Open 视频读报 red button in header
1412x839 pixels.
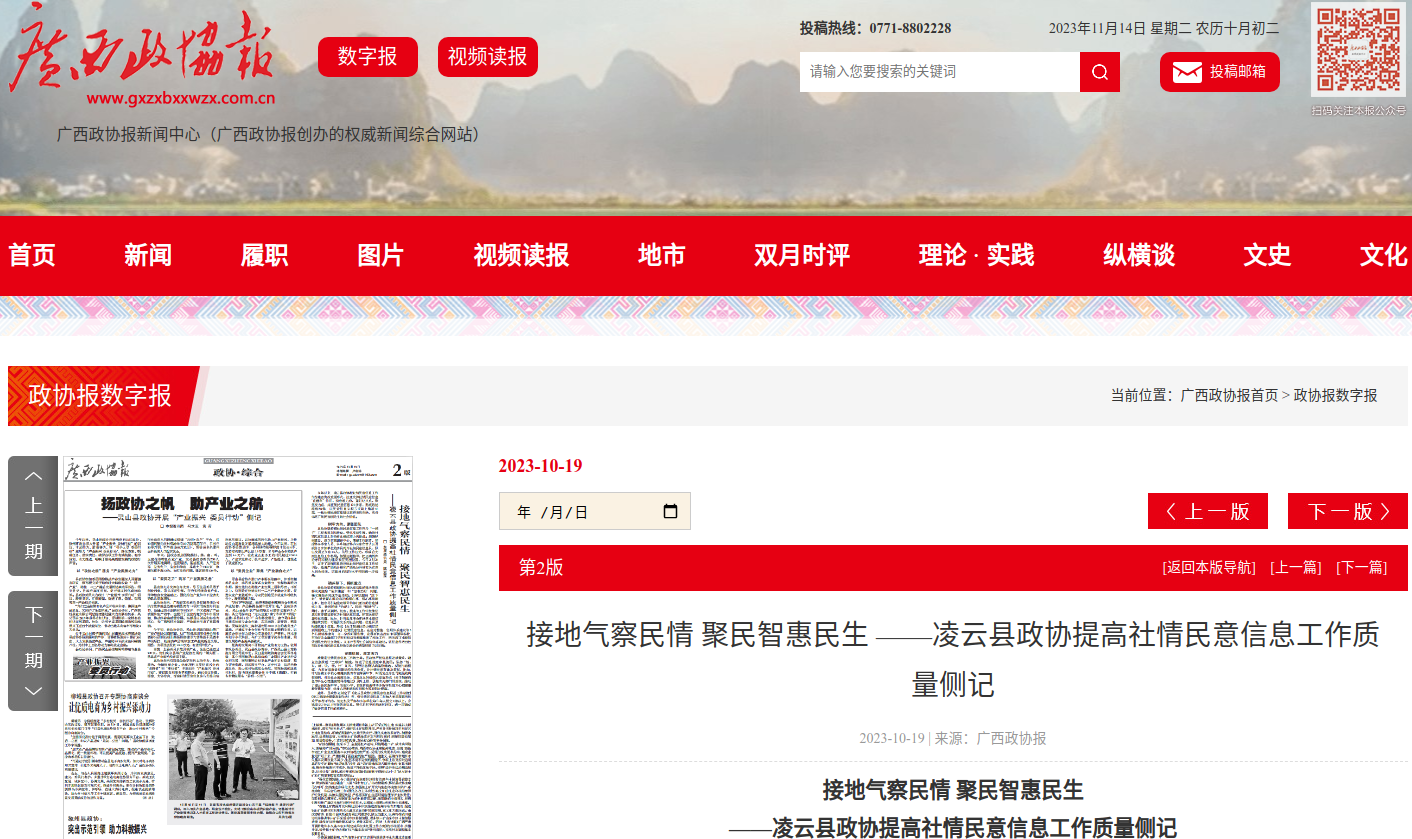click(x=488, y=57)
